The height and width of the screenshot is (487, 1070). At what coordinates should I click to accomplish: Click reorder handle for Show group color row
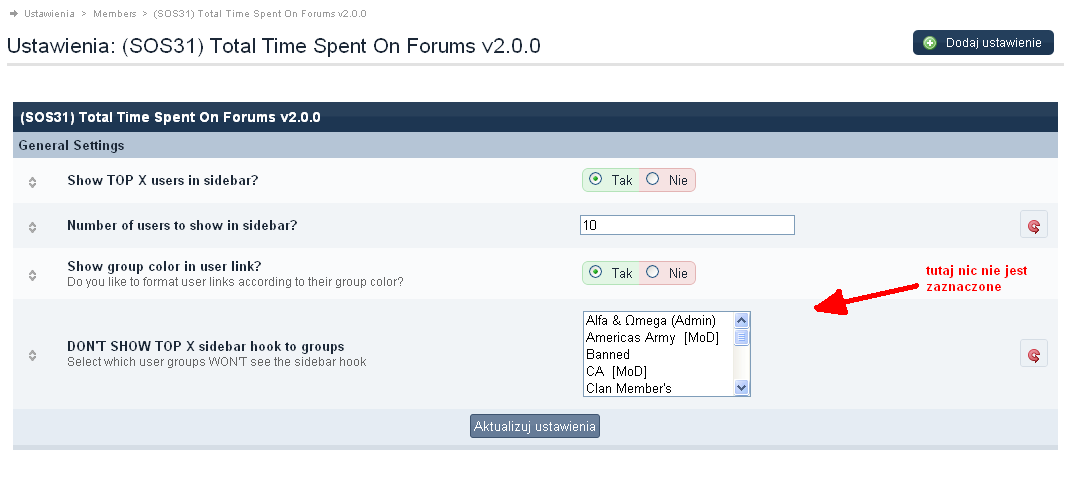pyautogui.click(x=32, y=274)
